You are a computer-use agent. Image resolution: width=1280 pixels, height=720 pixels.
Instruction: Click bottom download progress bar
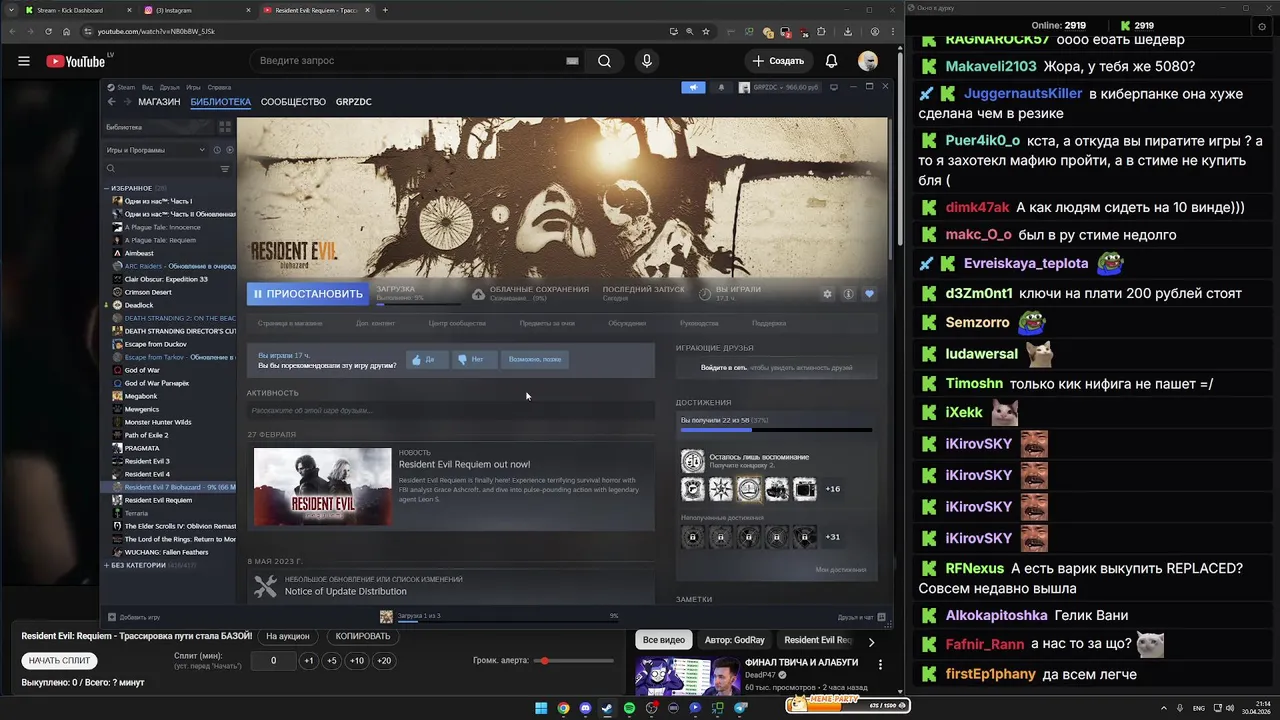[506, 621]
